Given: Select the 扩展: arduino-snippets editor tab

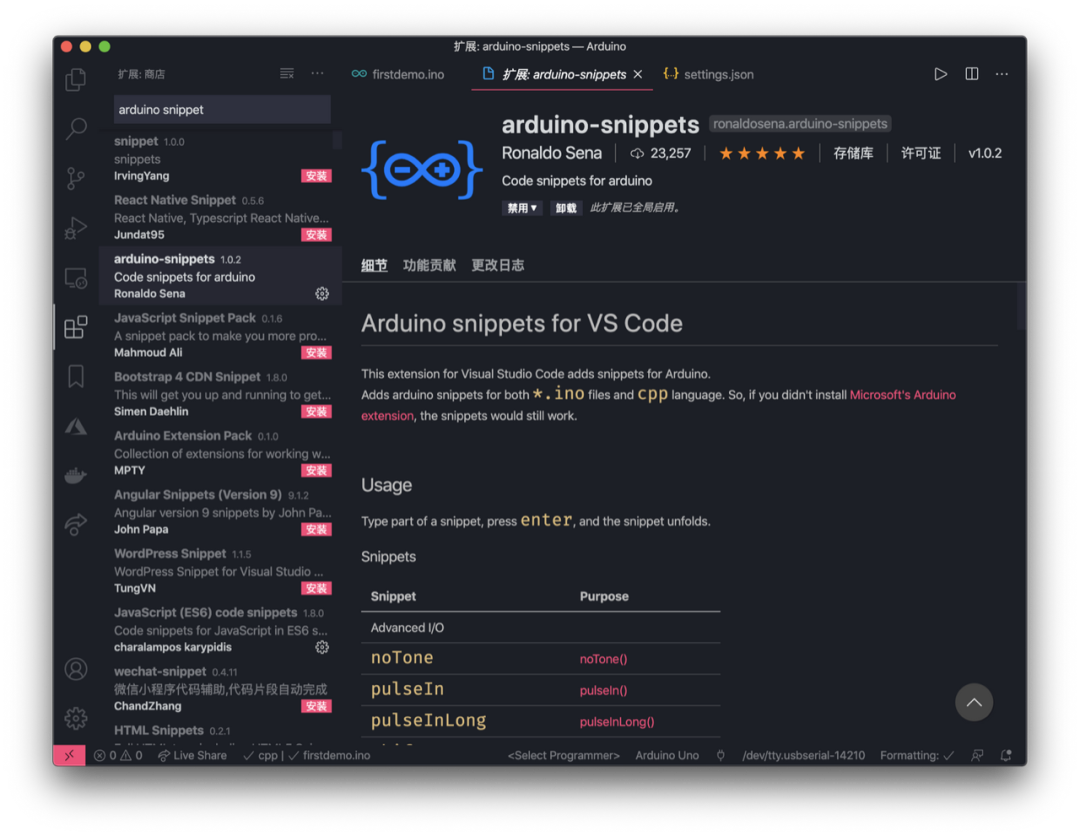Looking at the screenshot, I should click(x=563, y=74).
